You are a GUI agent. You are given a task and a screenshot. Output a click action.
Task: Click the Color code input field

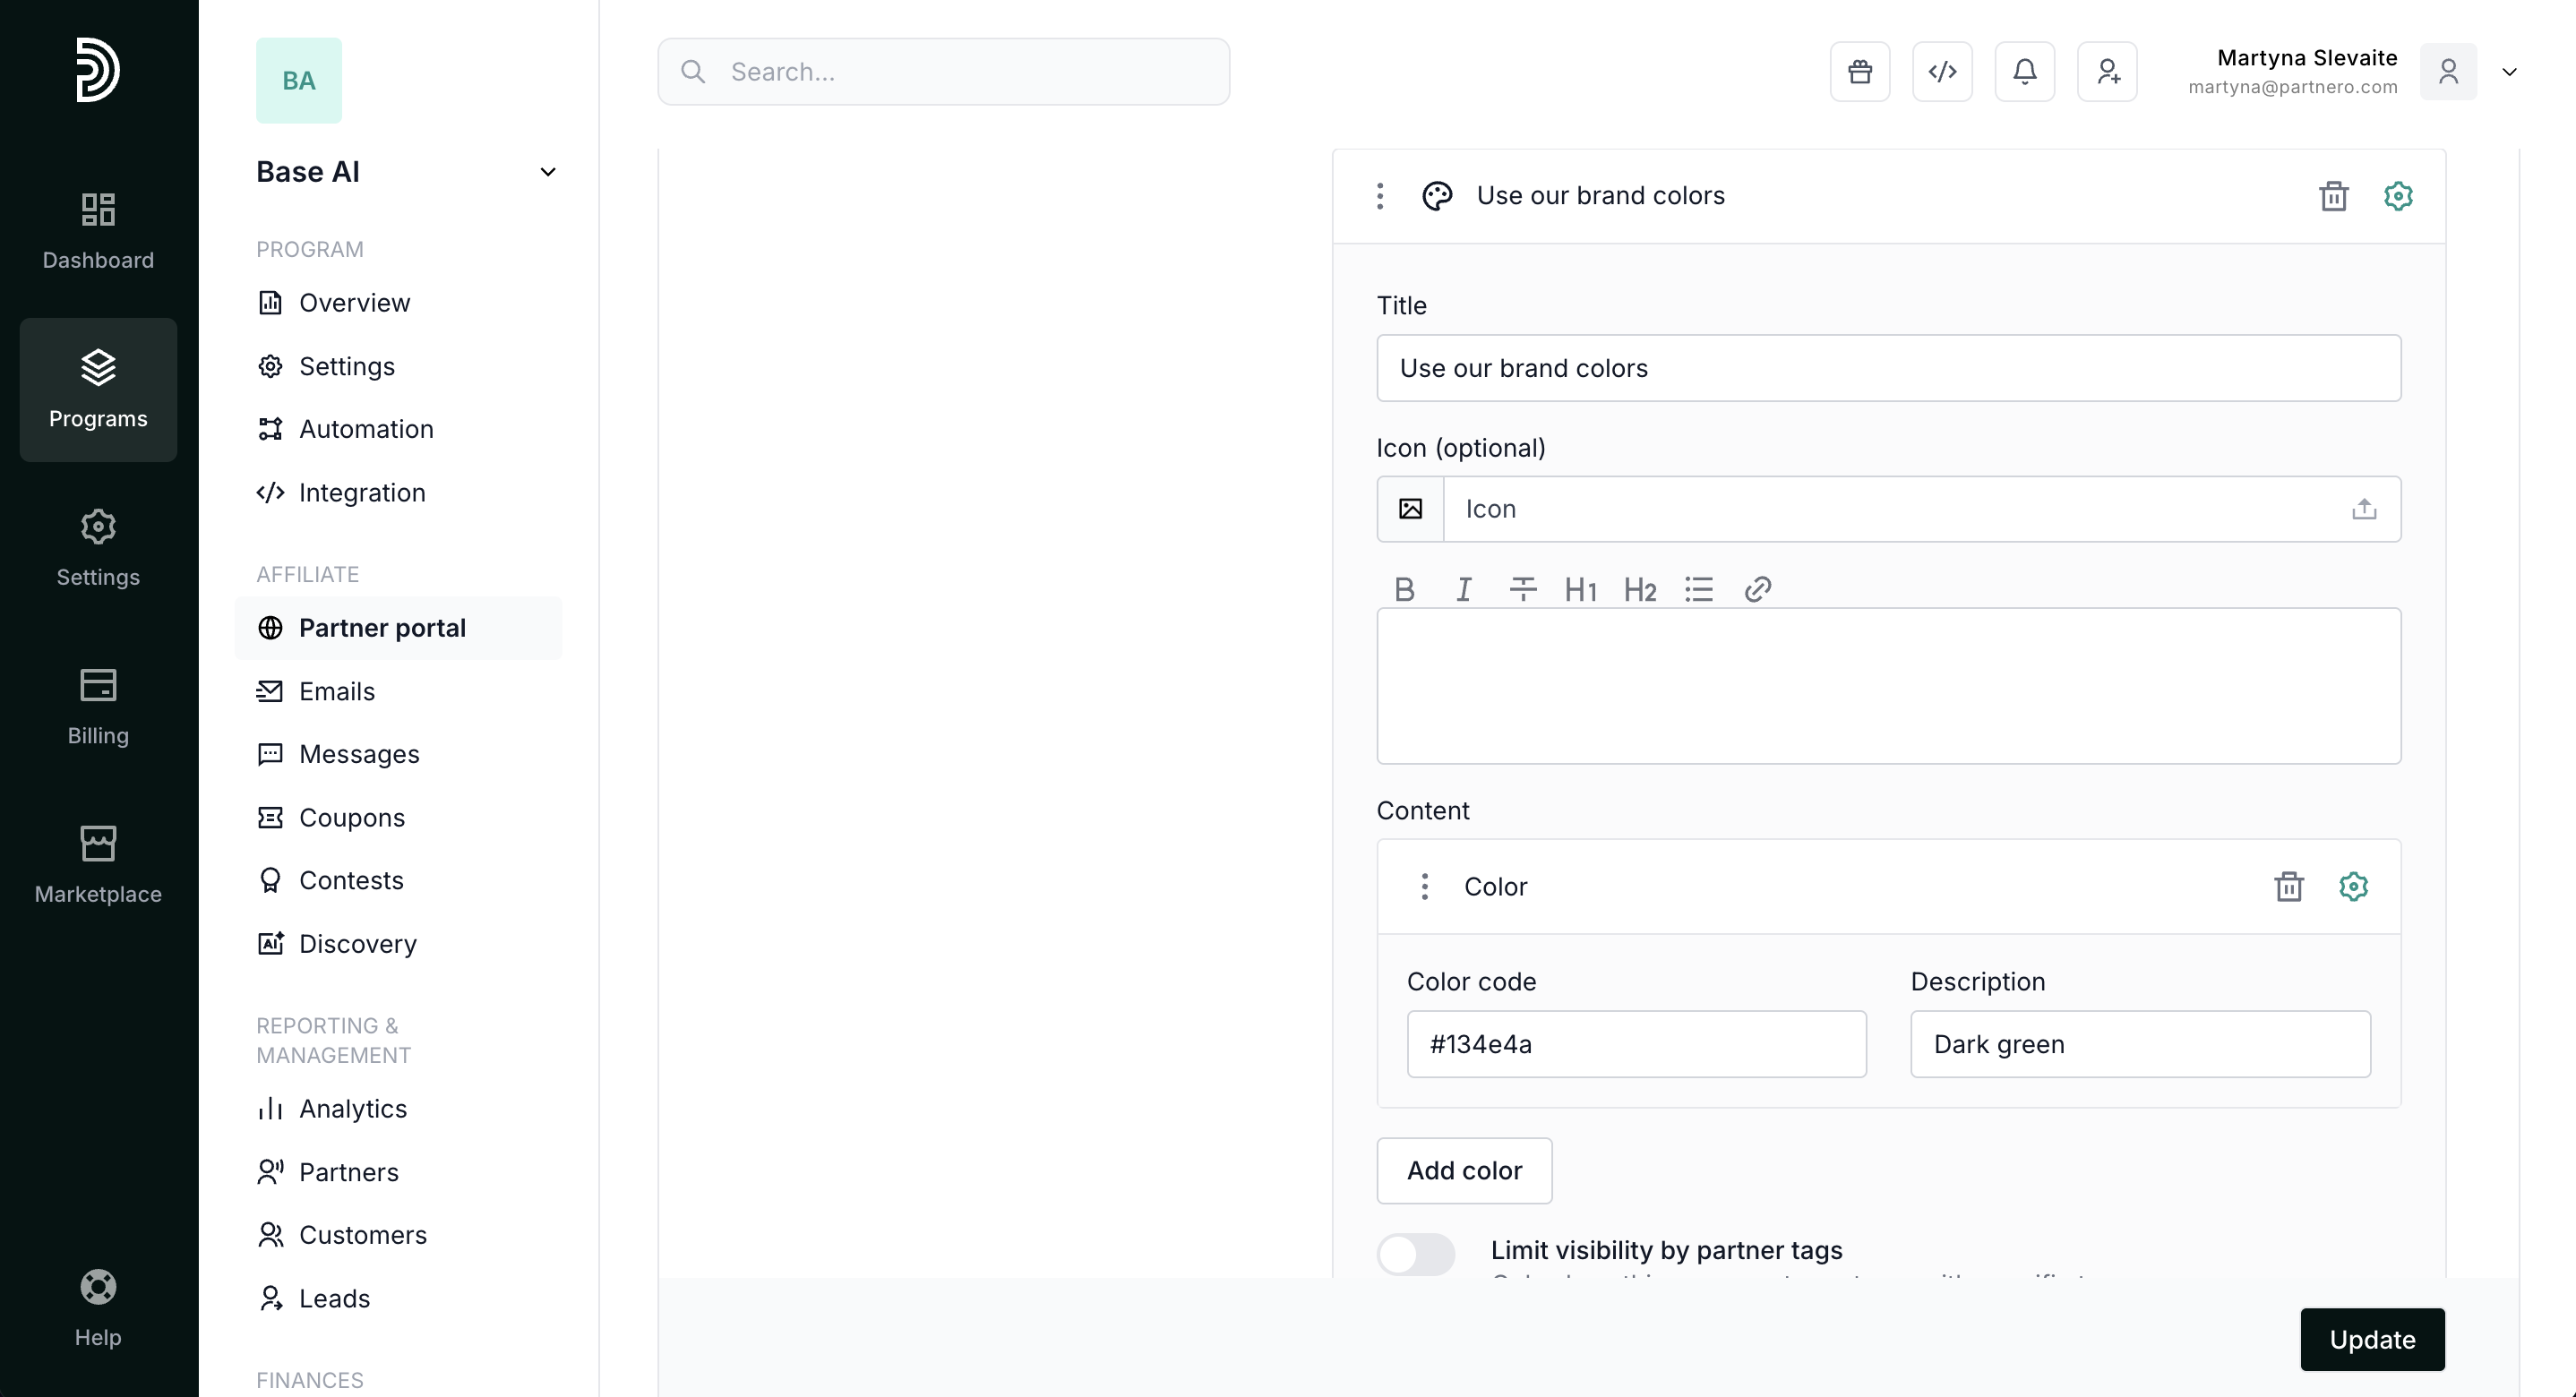1635,1044
